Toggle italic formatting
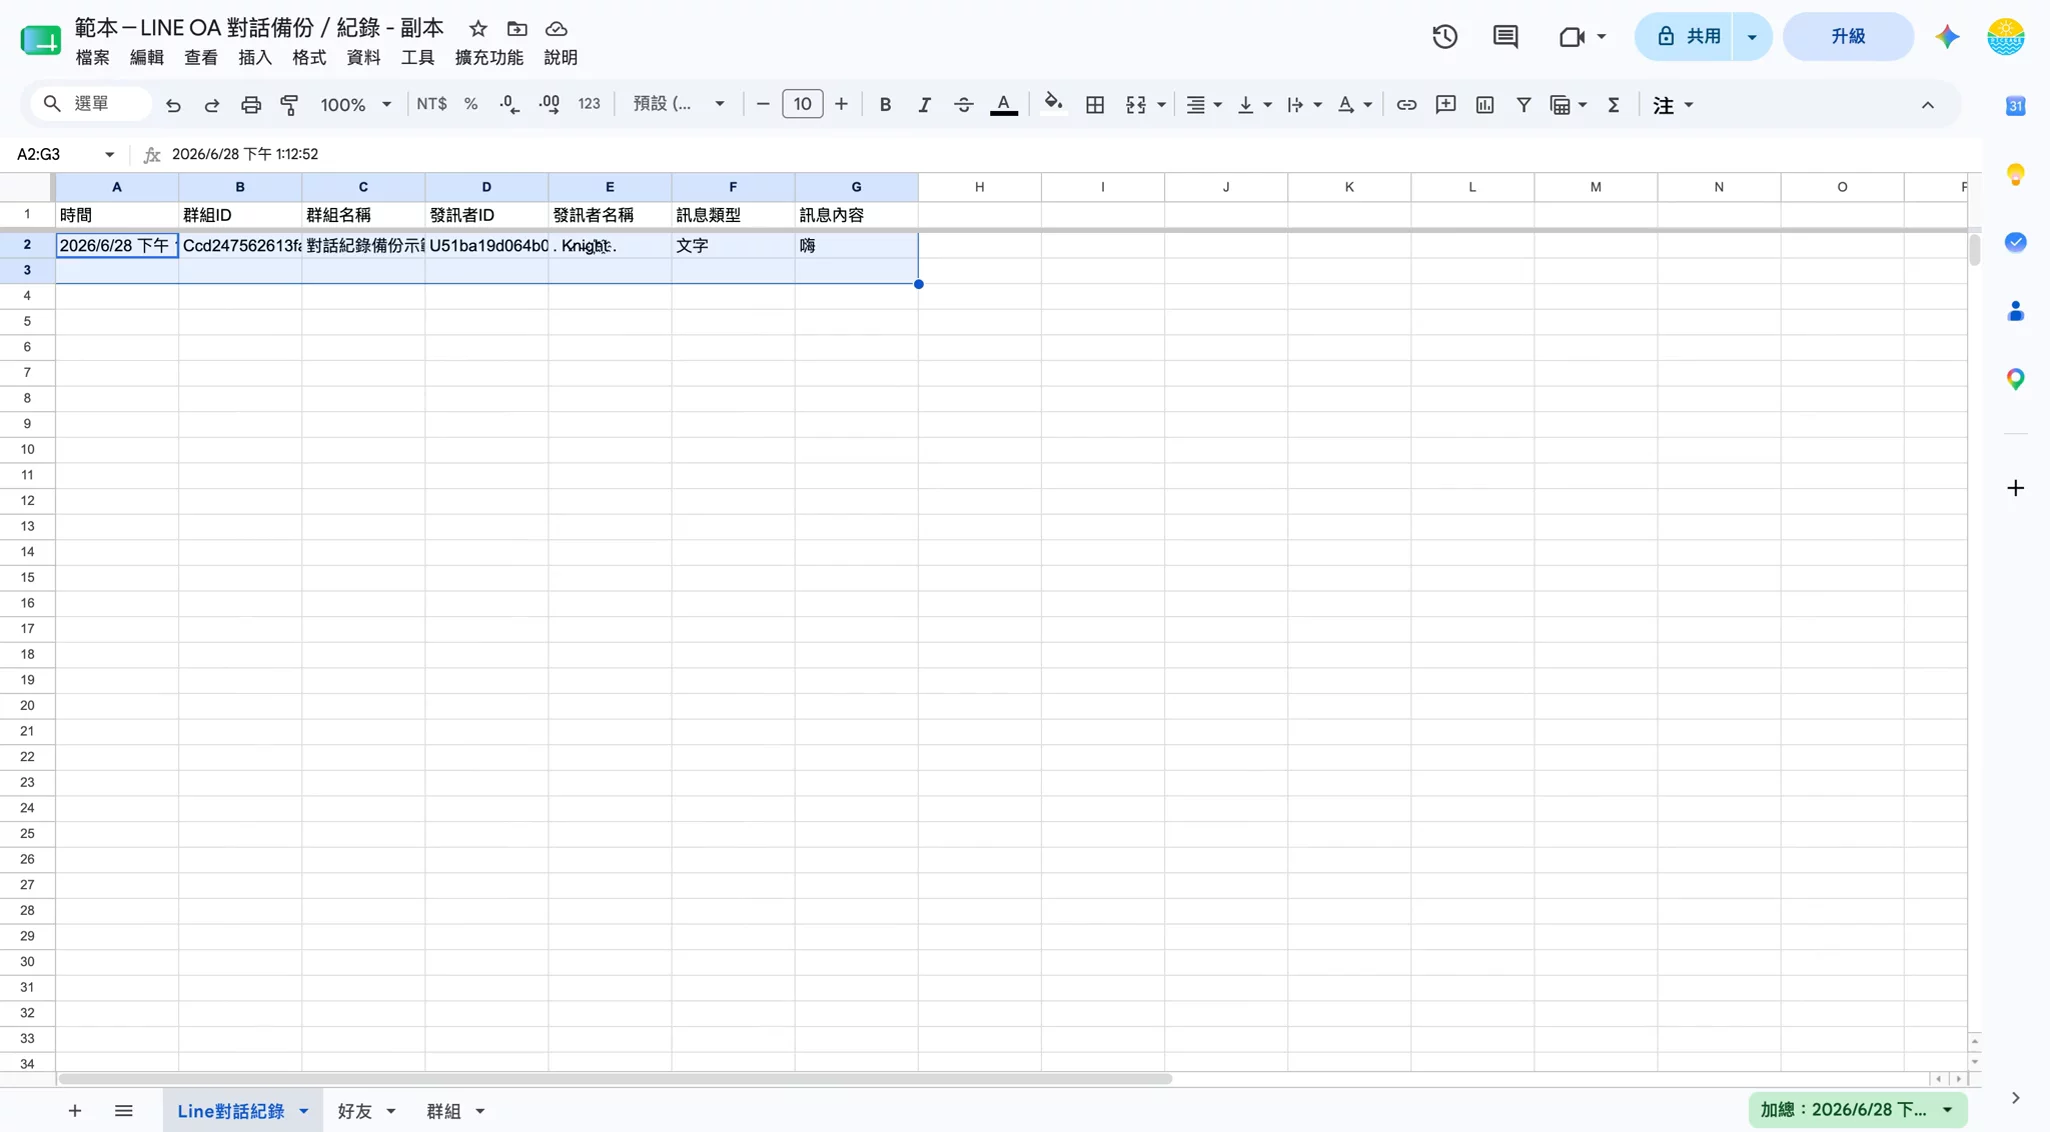Image resolution: width=2050 pixels, height=1132 pixels. coord(924,105)
